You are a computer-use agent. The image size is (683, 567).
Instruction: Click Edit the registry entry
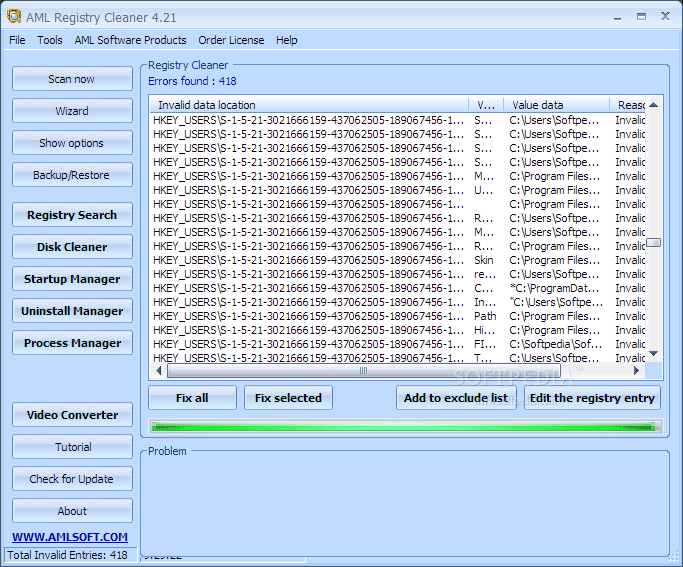coord(592,398)
